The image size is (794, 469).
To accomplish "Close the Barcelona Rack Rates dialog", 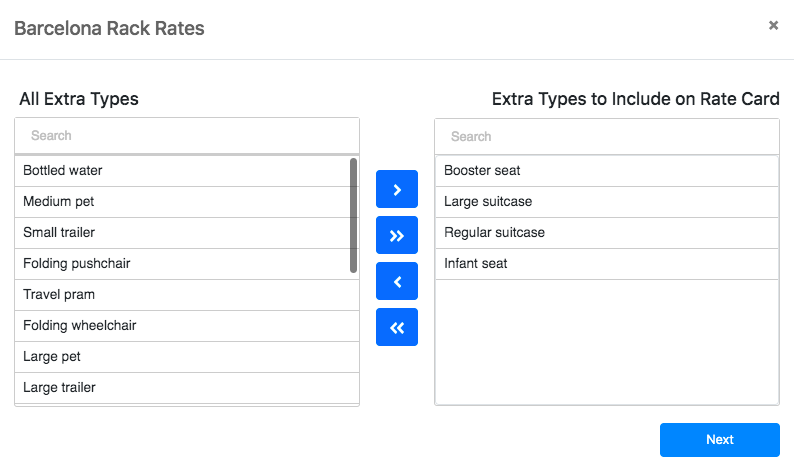I will coord(773,25).
